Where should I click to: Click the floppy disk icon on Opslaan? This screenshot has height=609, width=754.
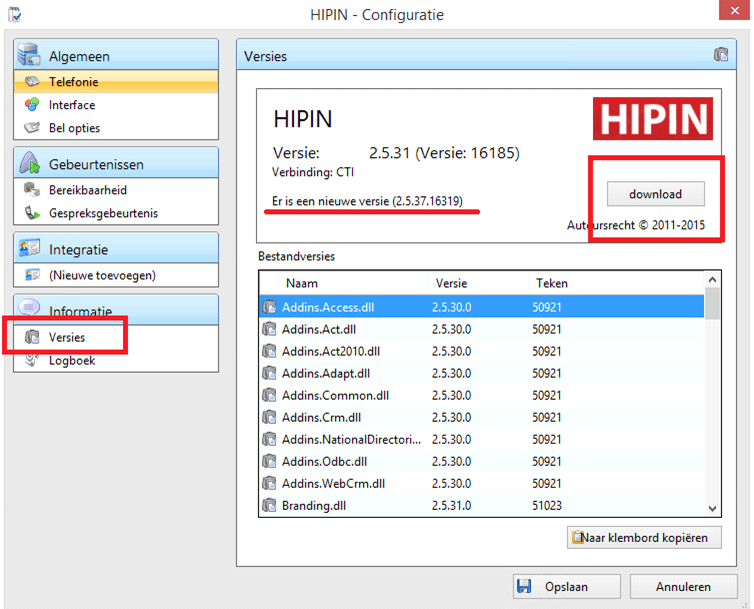524,586
